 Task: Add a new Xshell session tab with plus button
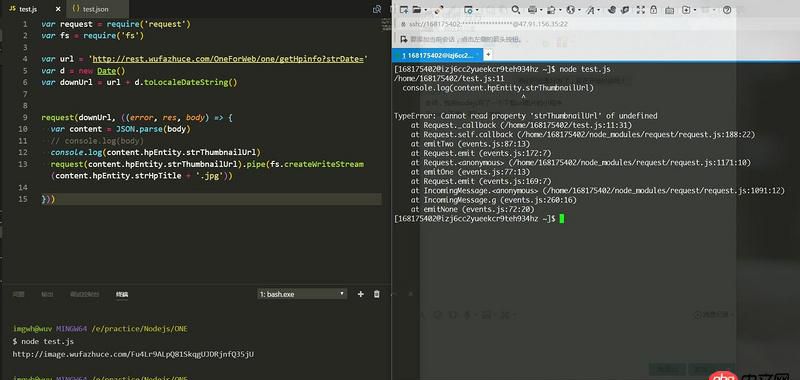pos(488,54)
